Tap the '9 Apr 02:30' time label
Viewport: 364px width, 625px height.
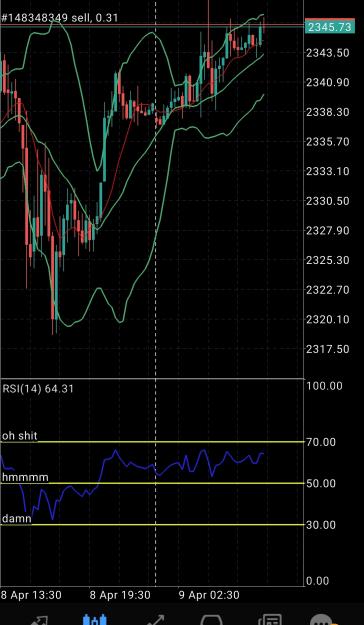click(209, 596)
